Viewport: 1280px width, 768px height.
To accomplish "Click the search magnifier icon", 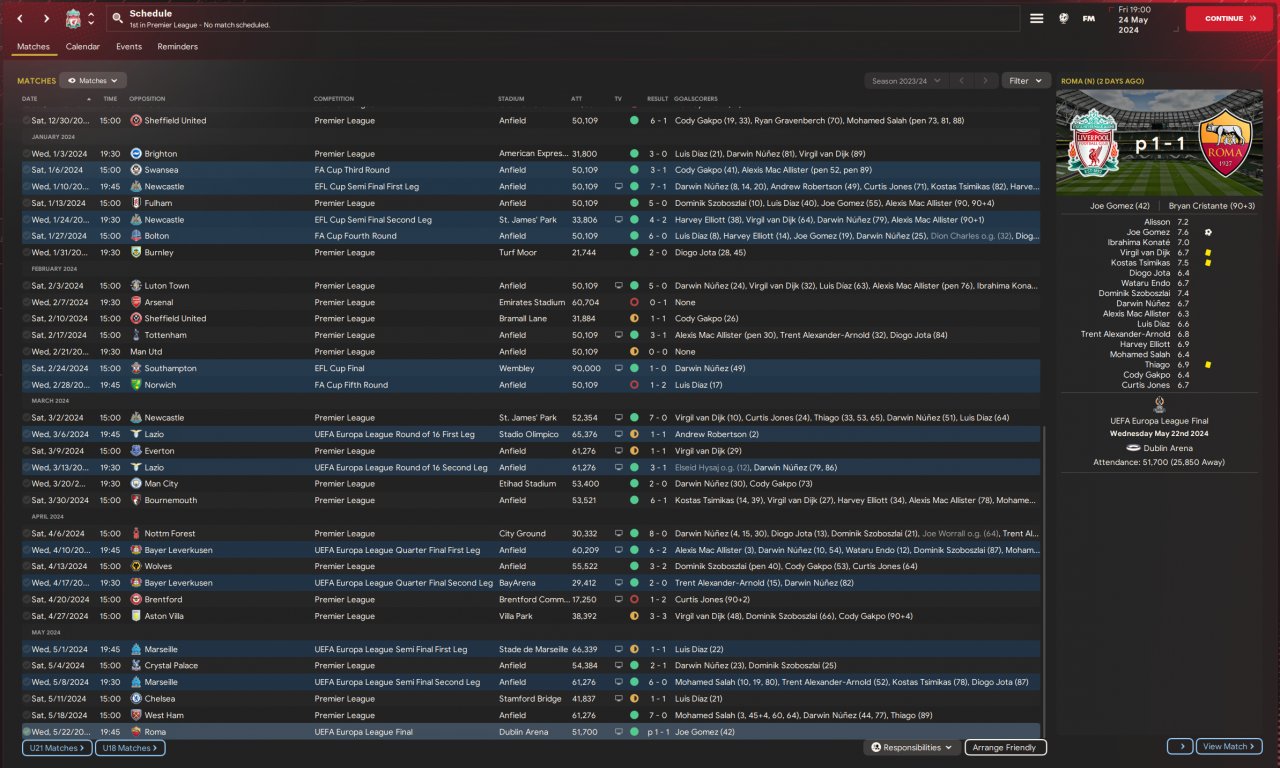I will click(x=117, y=19).
